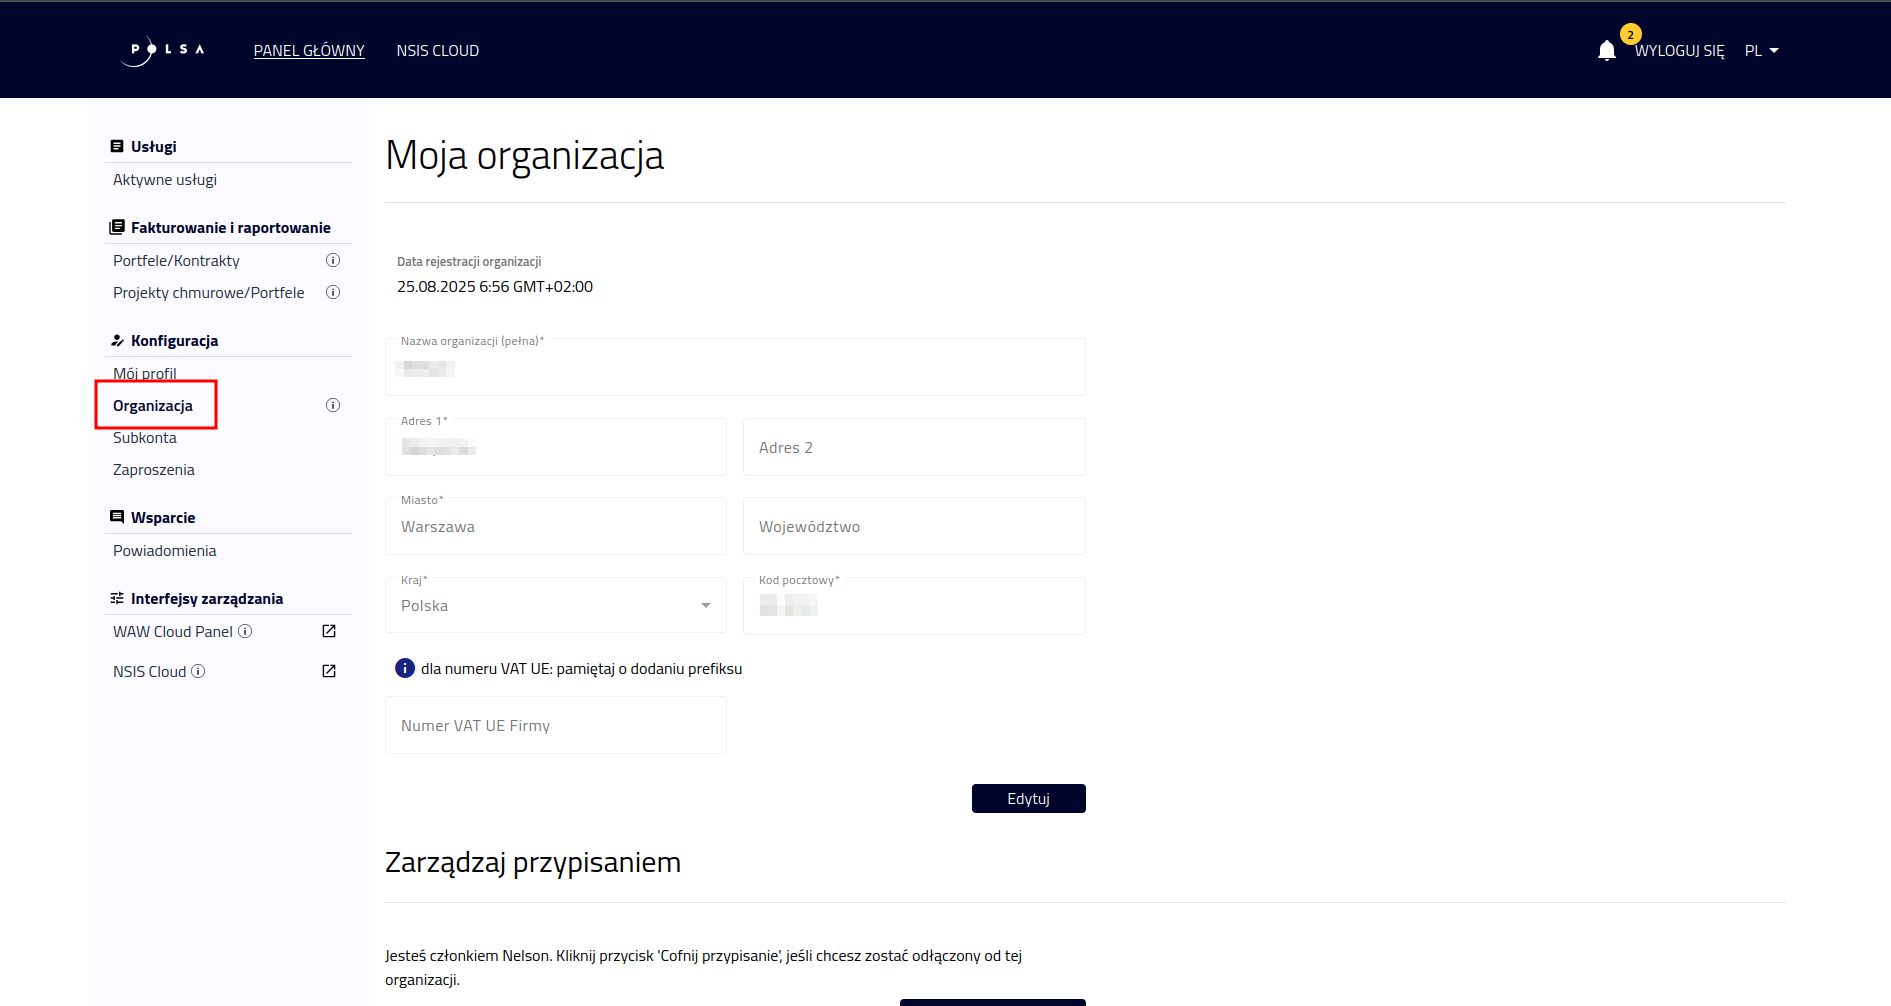This screenshot has height=1006, width=1891.
Task: Click WYLOGUJ SIĘ to log out
Action: coord(1681,50)
